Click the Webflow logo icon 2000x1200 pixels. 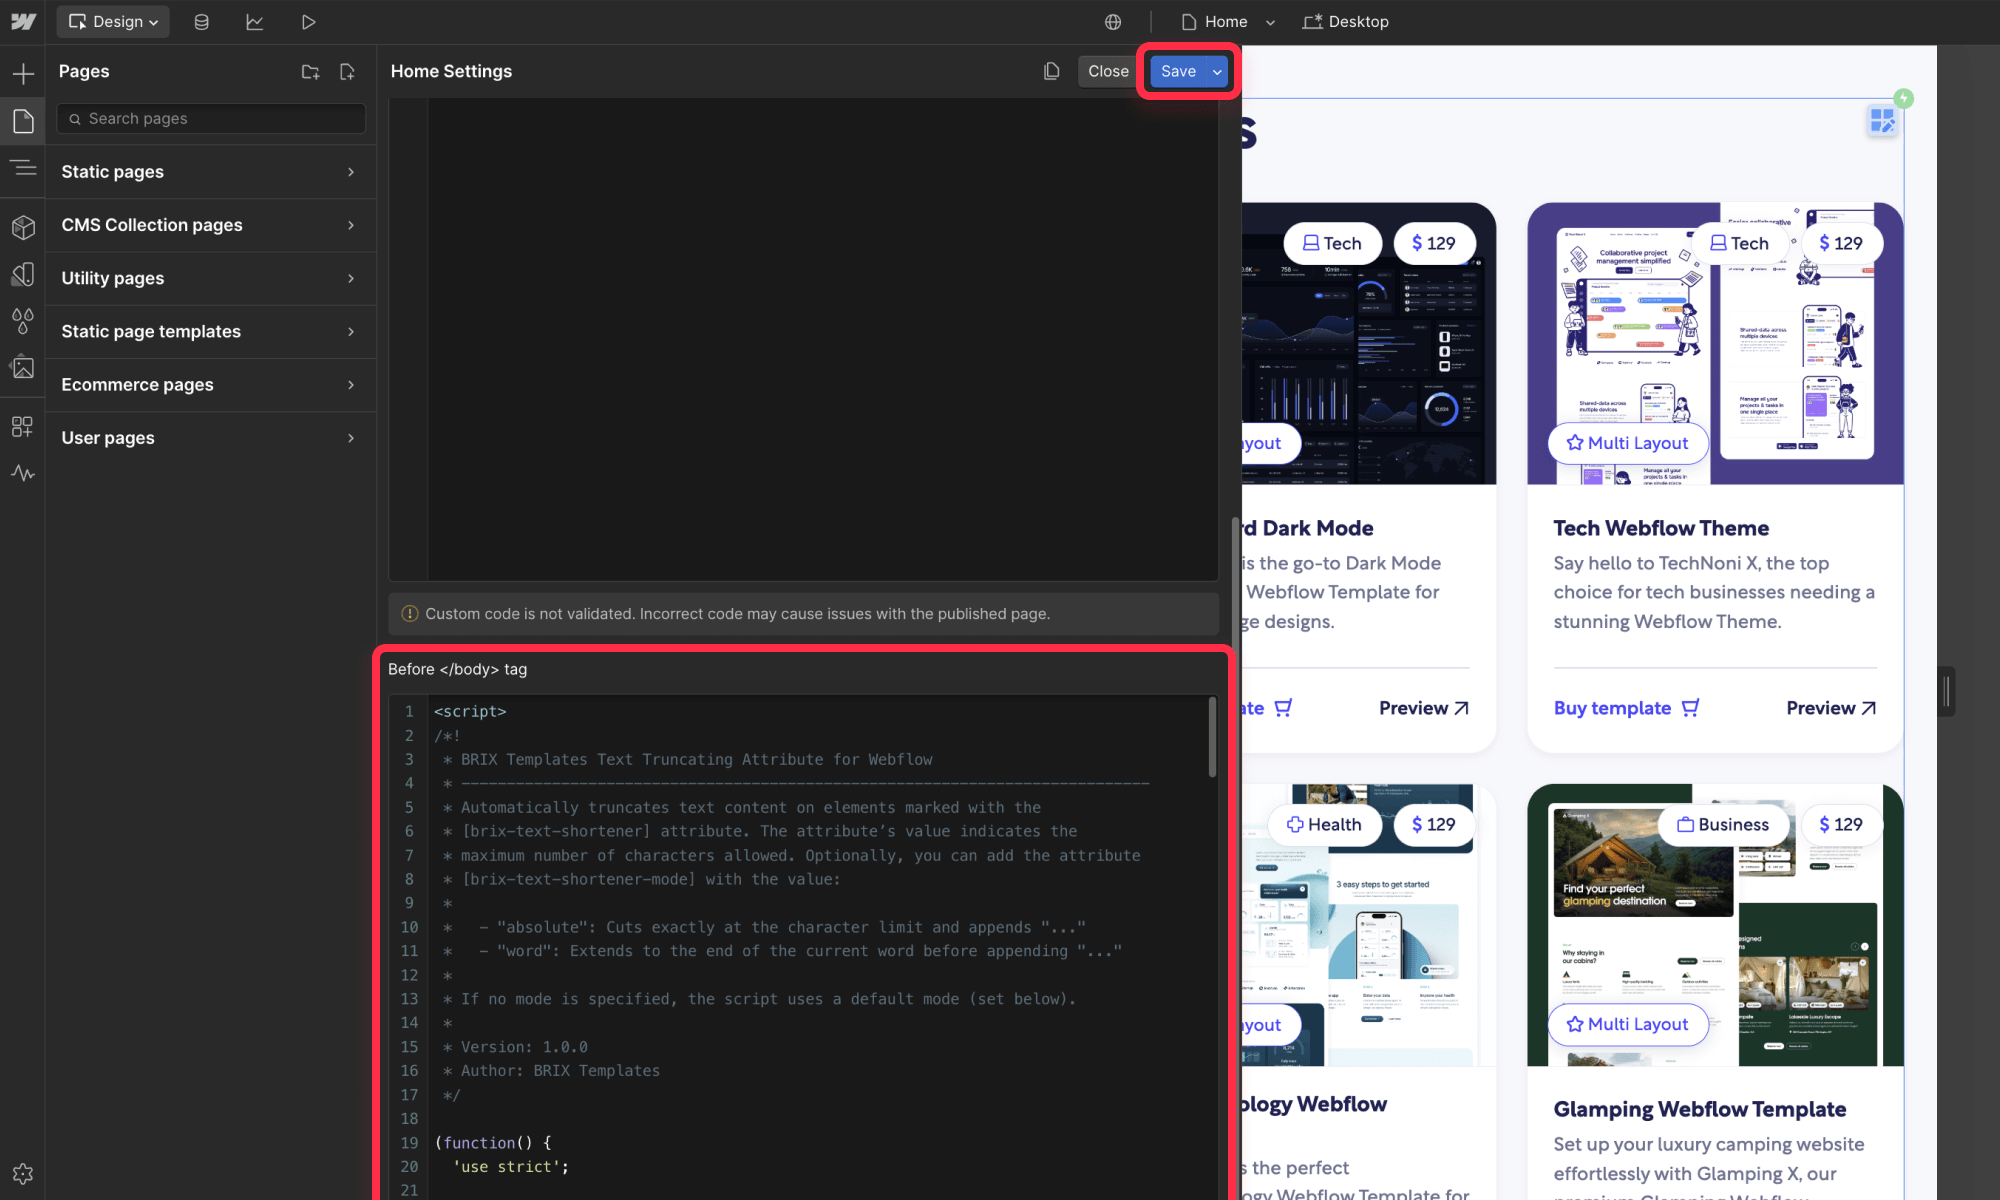click(x=23, y=21)
